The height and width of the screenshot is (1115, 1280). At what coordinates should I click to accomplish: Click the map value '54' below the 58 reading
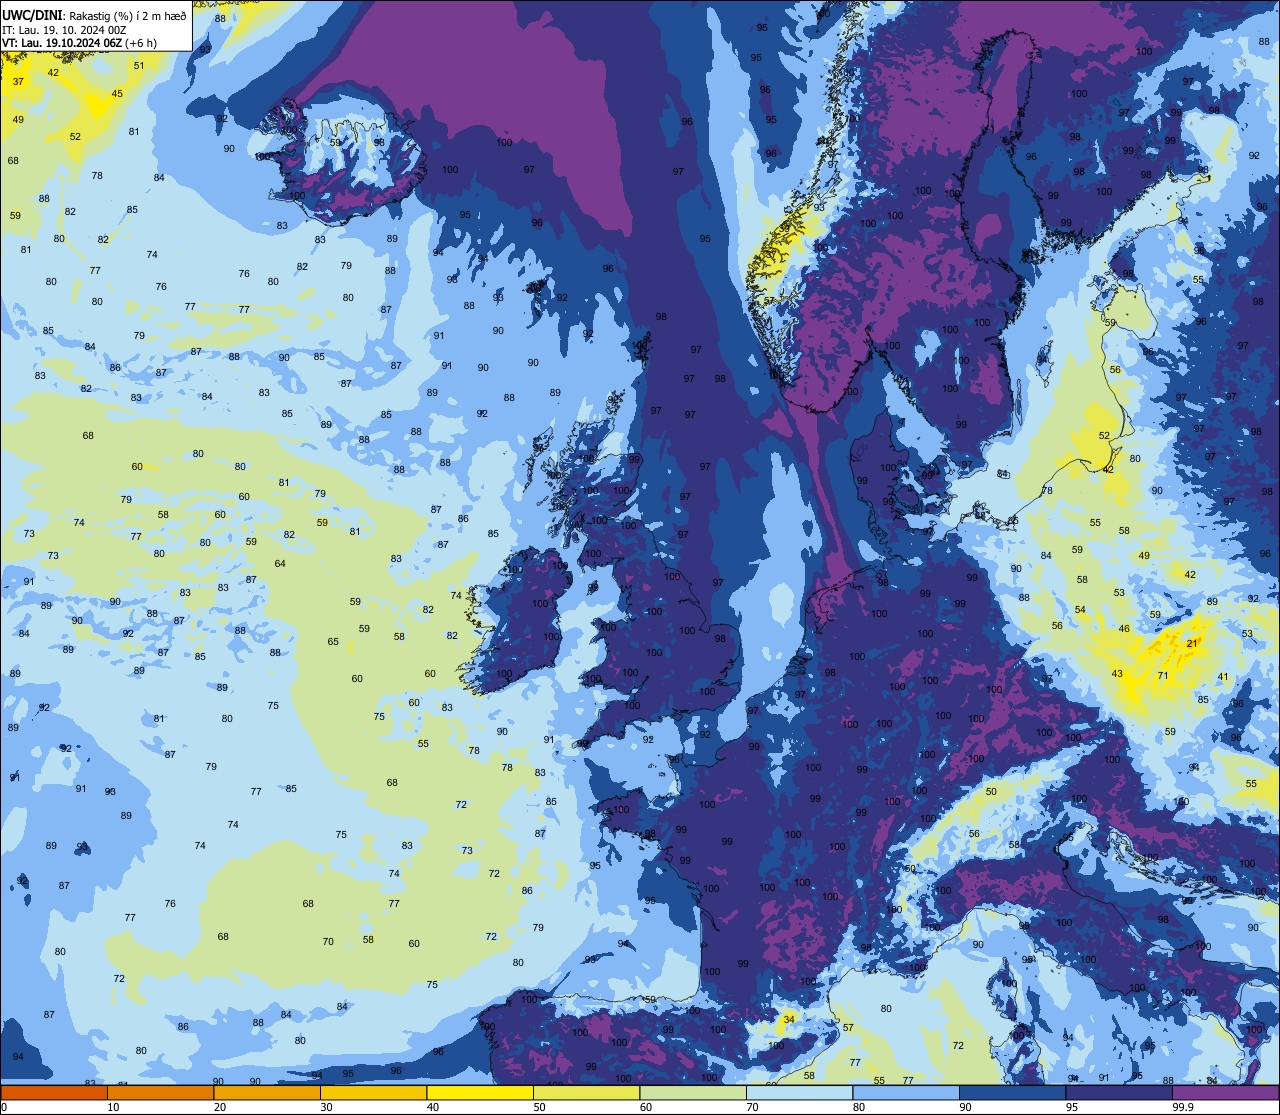(1080, 610)
